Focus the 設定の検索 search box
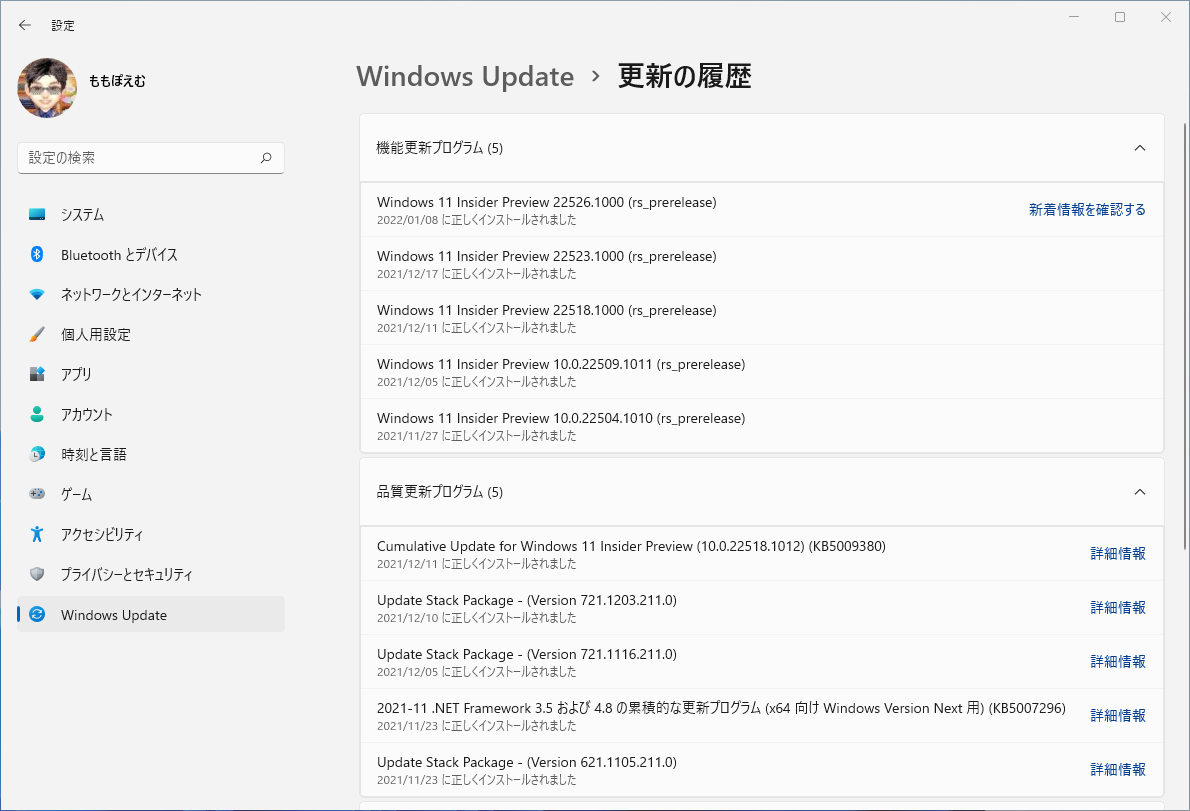 (x=151, y=158)
